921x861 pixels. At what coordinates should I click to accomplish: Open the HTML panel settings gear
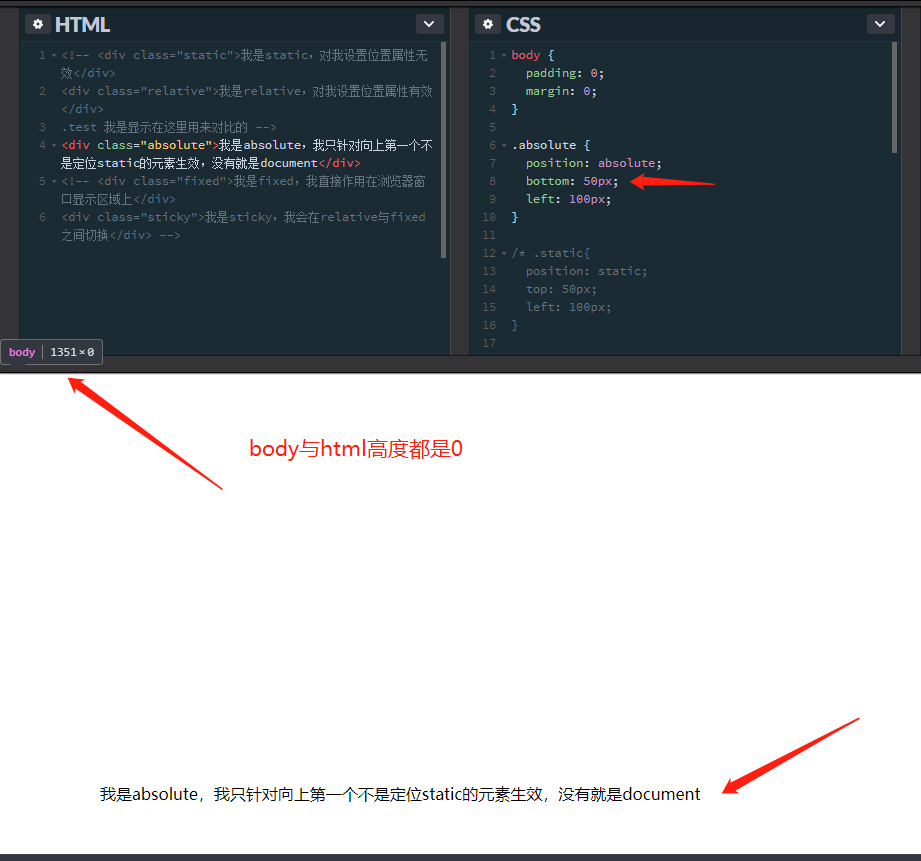tap(37, 23)
